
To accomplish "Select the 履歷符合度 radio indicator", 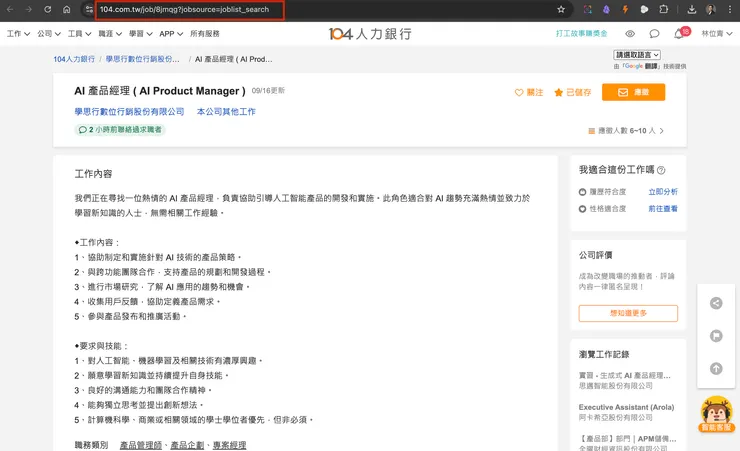I will click(x=582, y=192).
